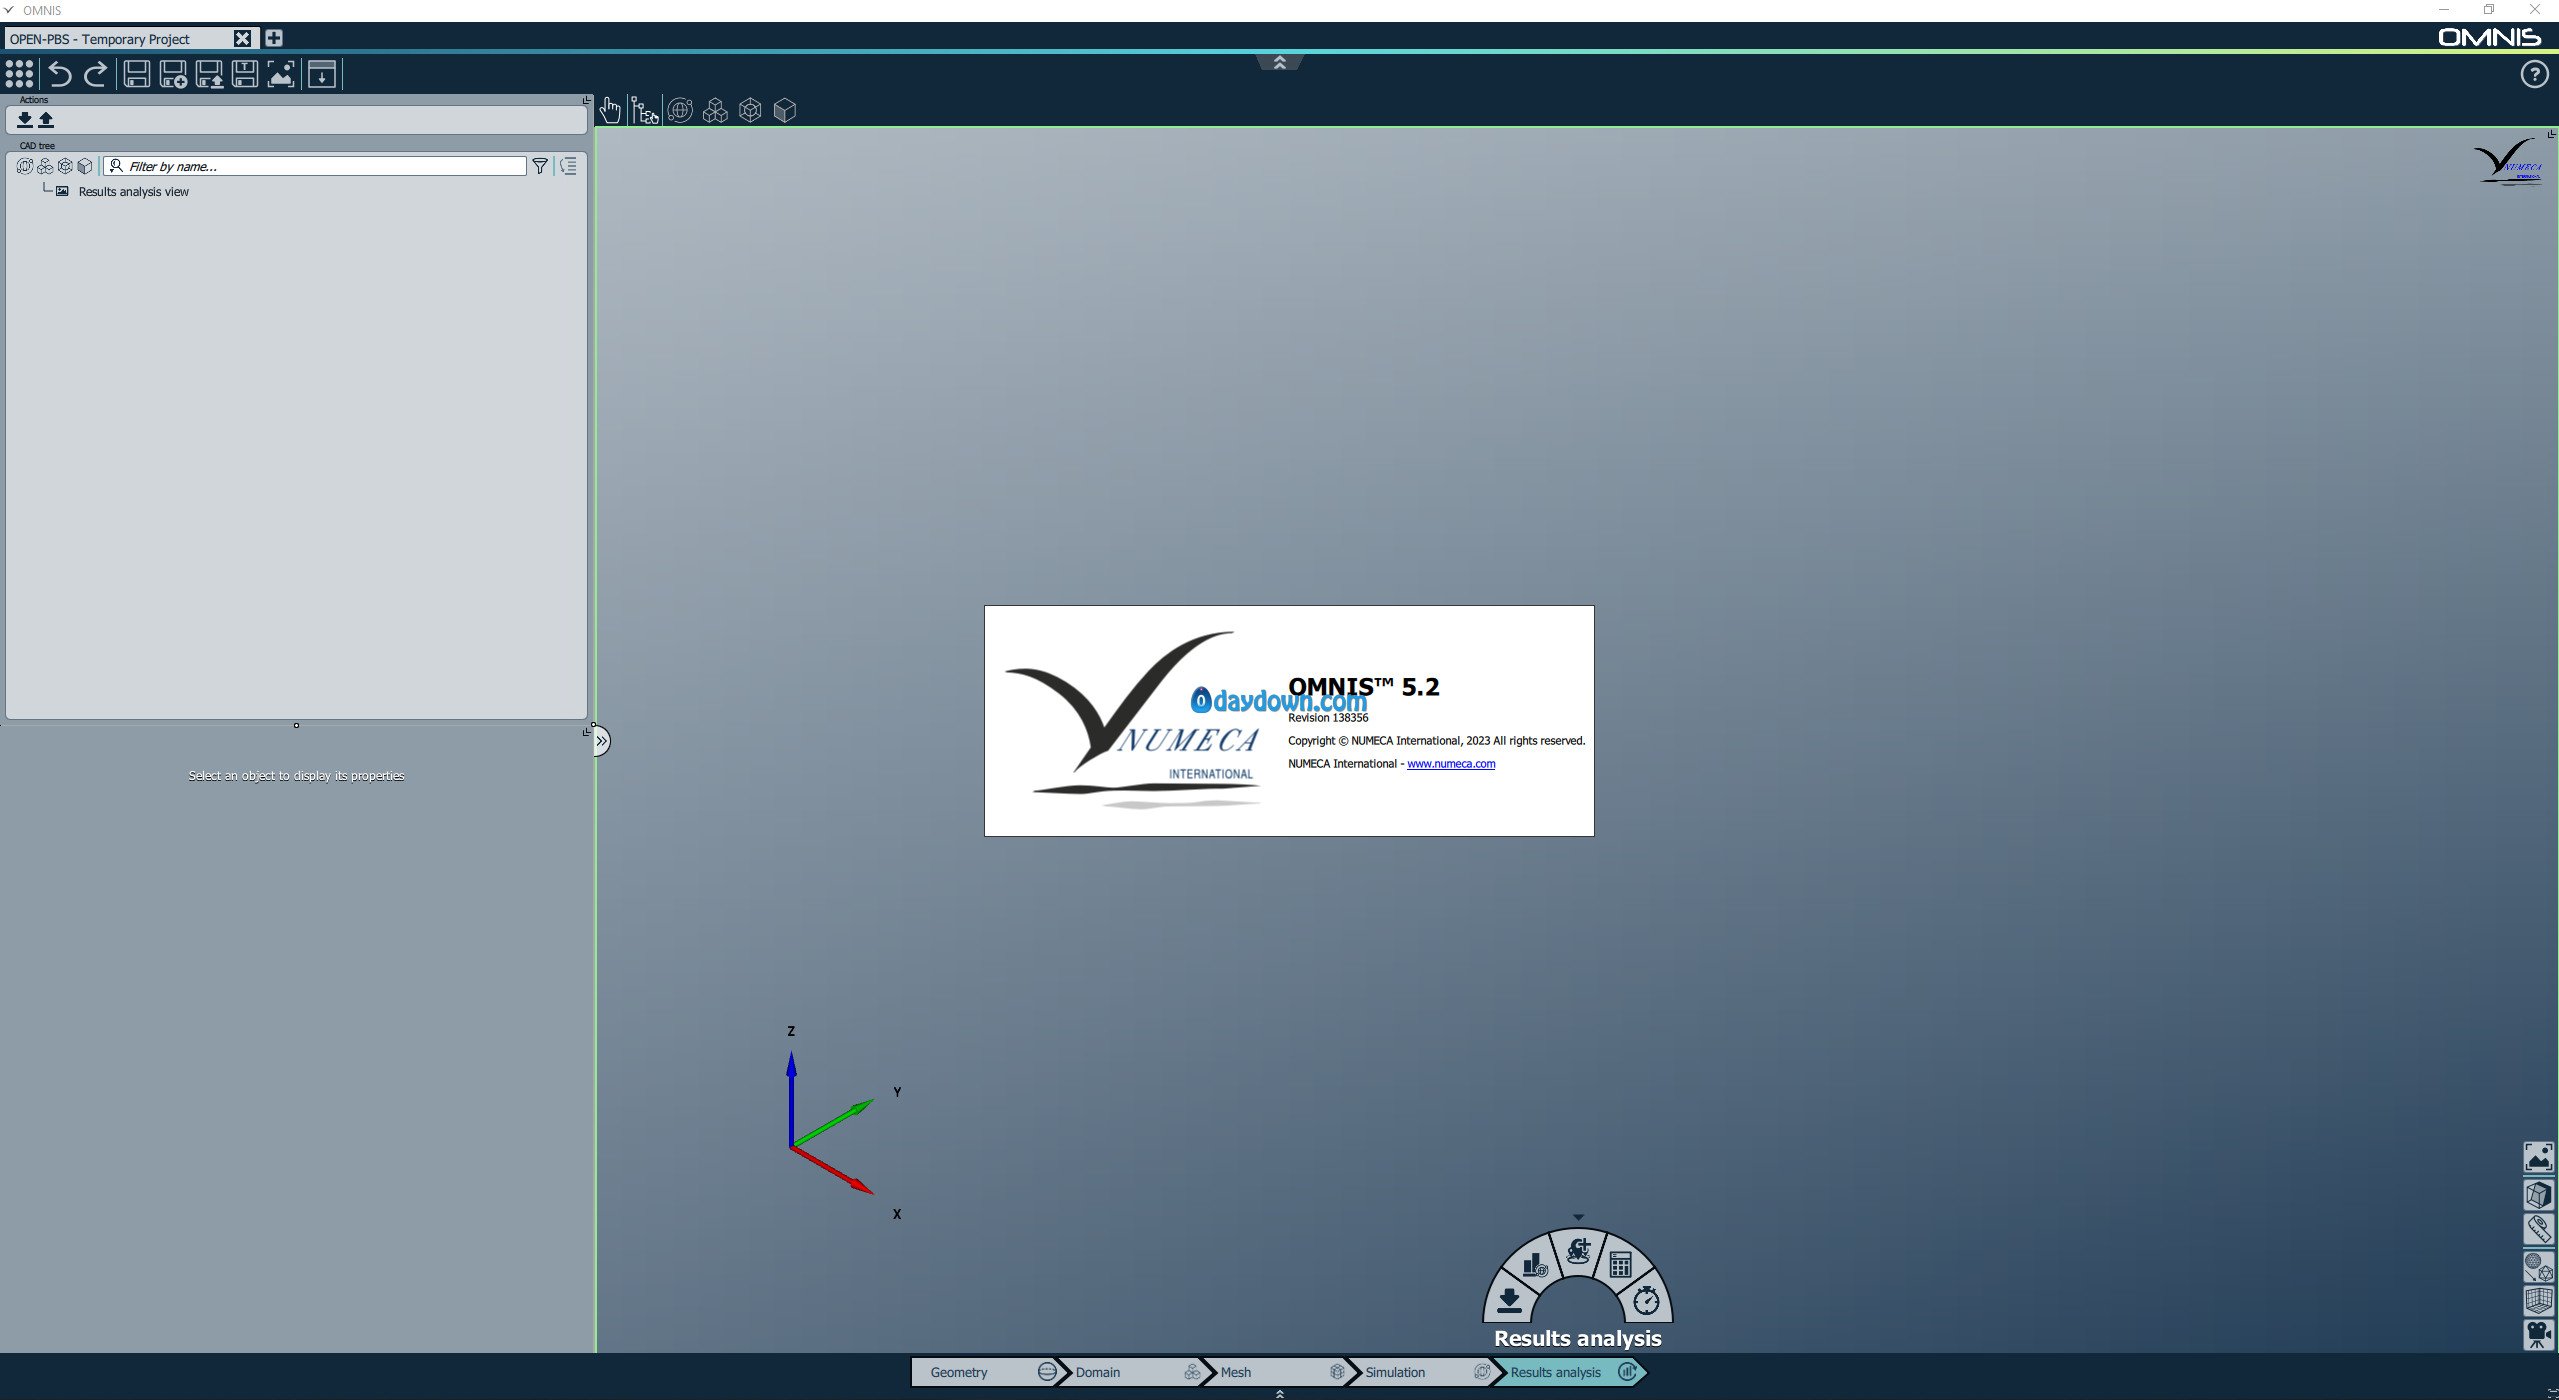The height and width of the screenshot is (1400, 2559).
Task: Click the screenshot capture icon in top toolbar
Action: (x=281, y=74)
